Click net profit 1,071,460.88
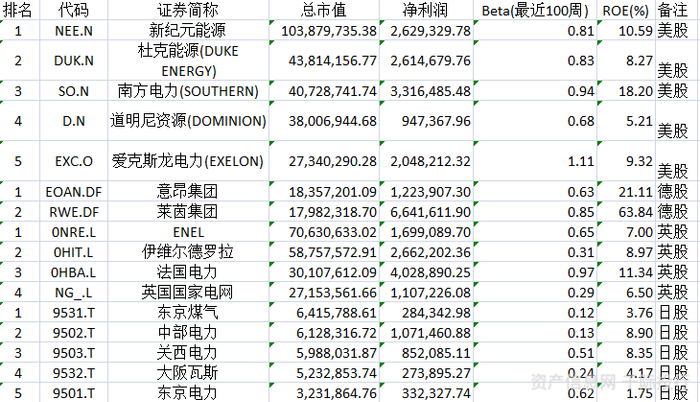The width and height of the screenshot is (700, 402). click(426, 332)
